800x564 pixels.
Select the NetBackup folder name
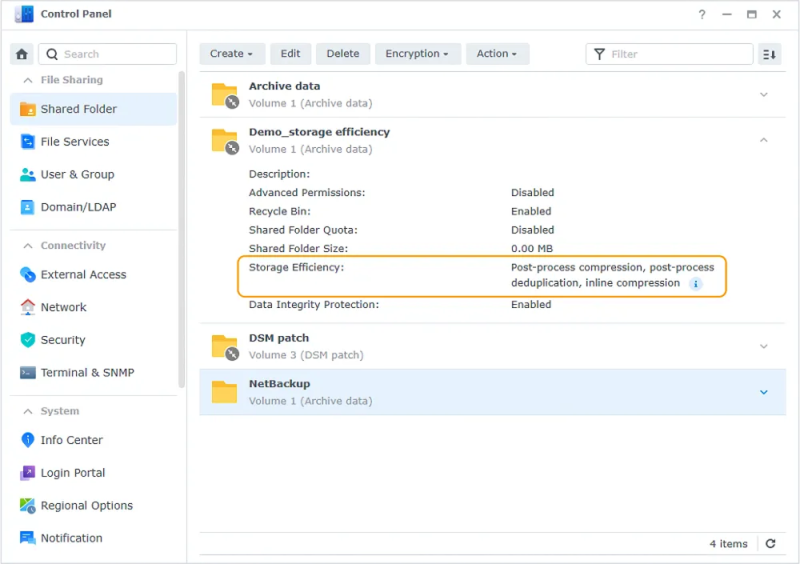tap(279, 384)
